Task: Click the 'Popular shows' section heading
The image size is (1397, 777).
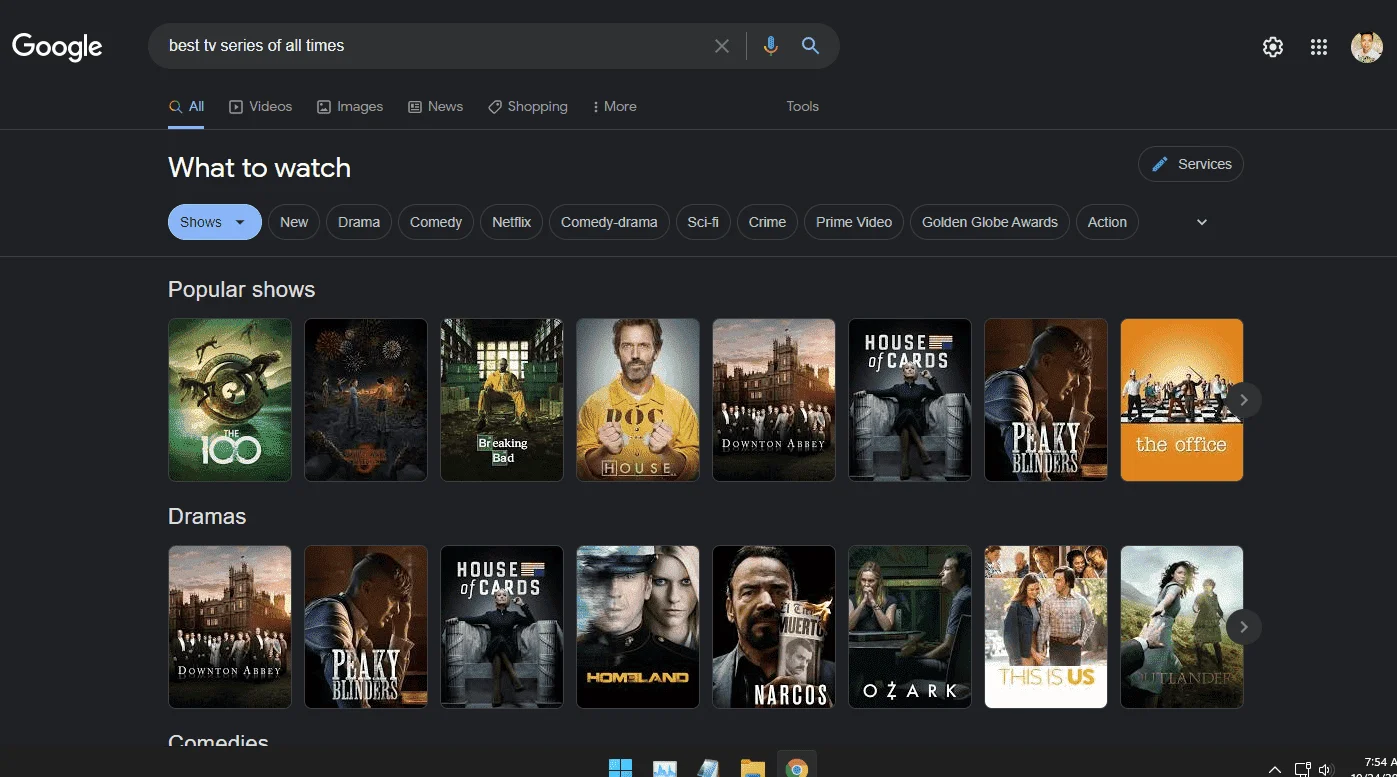Action: point(242,290)
